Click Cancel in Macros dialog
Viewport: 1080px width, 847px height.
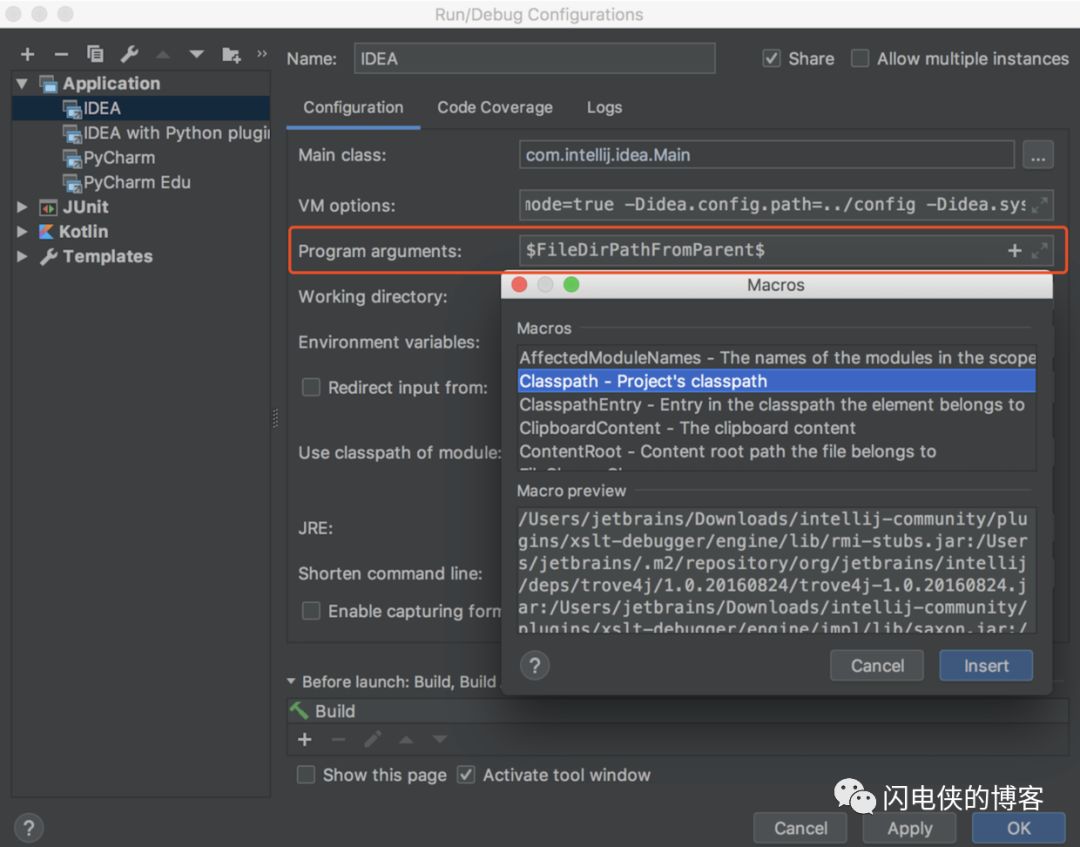pyautogui.click(x=877, y=666)
